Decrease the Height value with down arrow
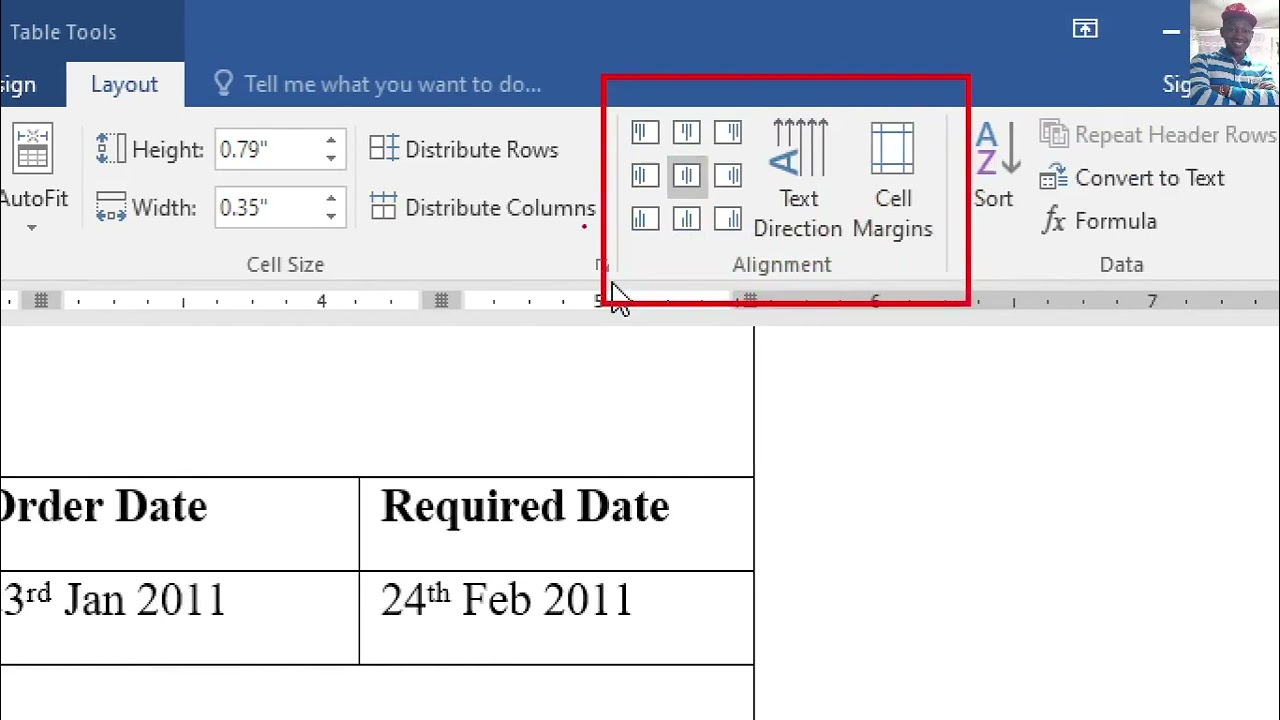 tap(331, 158)
